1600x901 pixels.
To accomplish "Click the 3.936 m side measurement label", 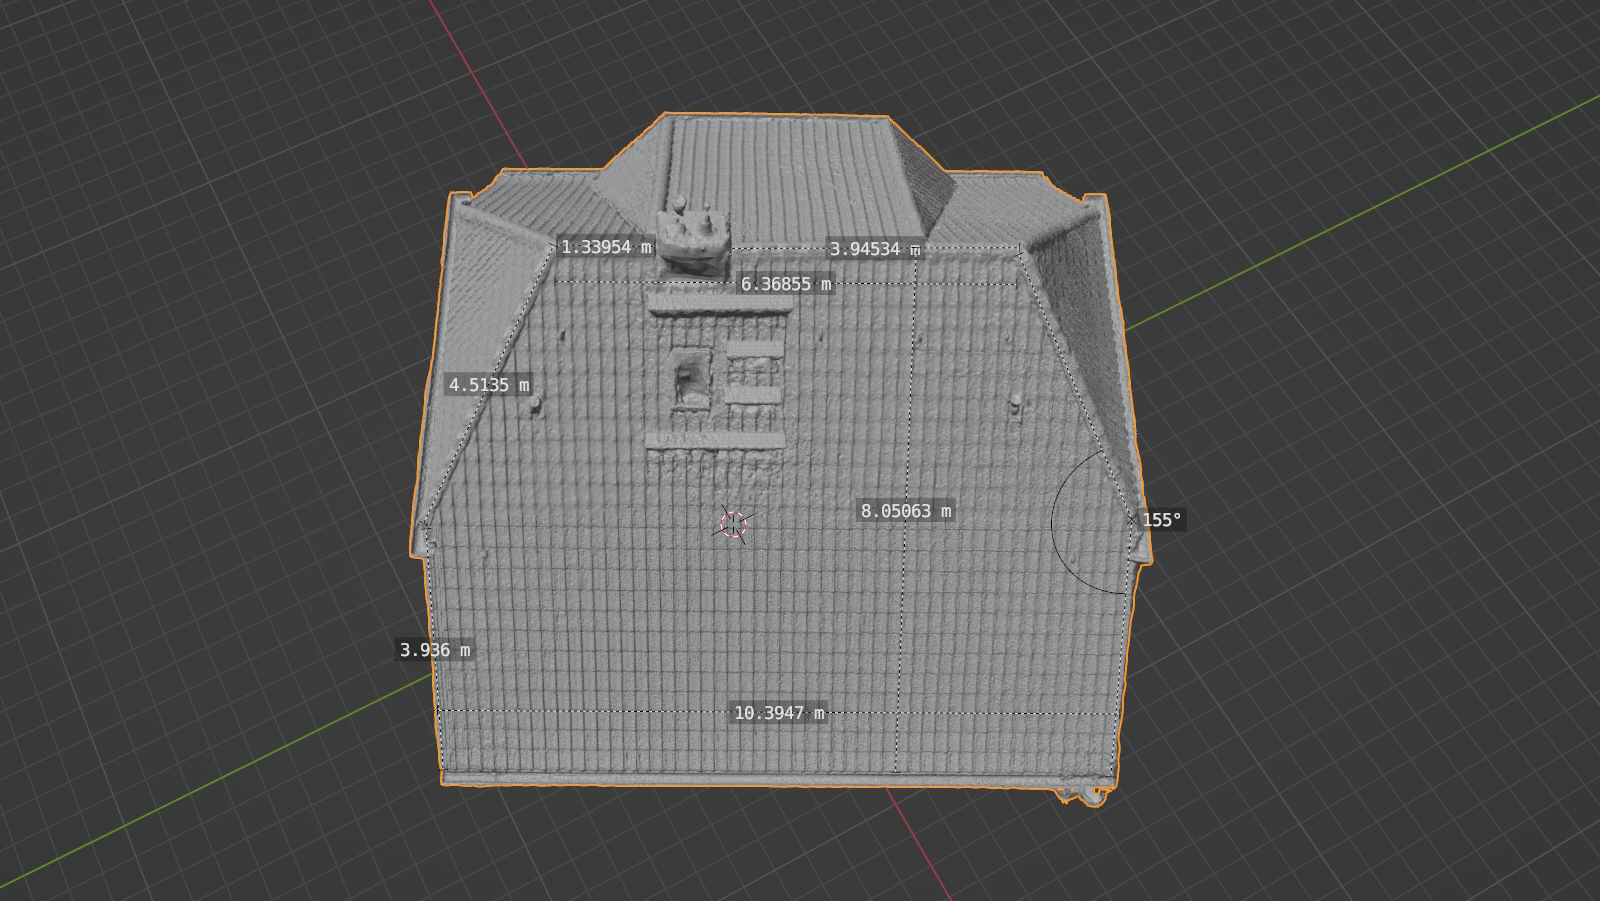I will (435, 650).
